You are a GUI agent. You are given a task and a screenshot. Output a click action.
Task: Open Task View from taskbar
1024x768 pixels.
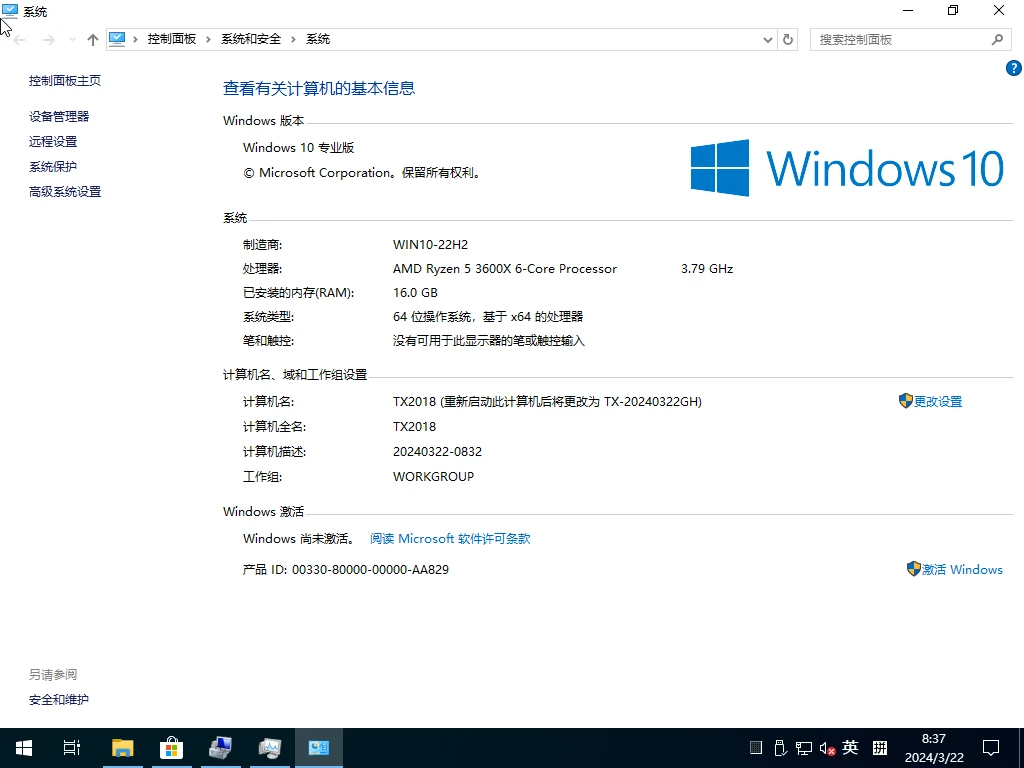coord(70,747)
